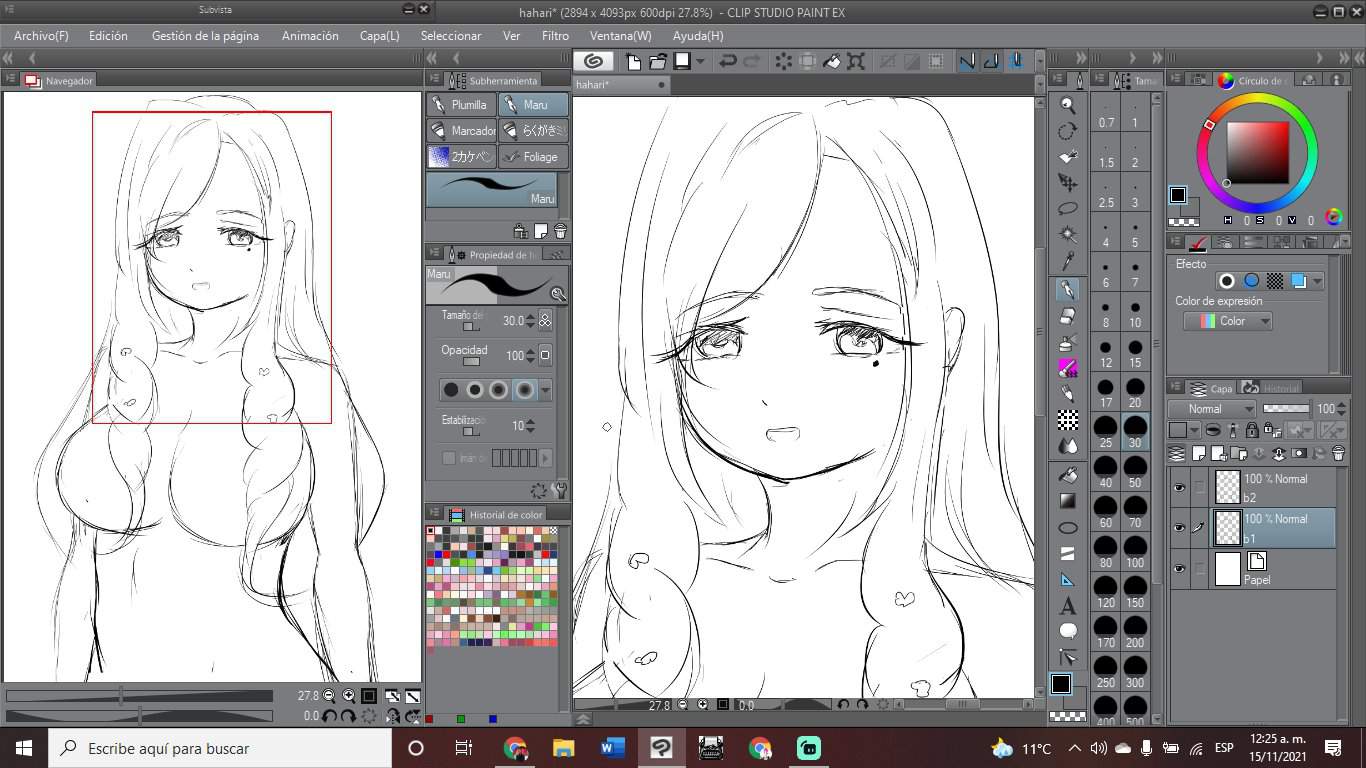This screenshot has width=1366, height=768.
Task: Adjust layer opacity slider
Action: coord(1286,408)
